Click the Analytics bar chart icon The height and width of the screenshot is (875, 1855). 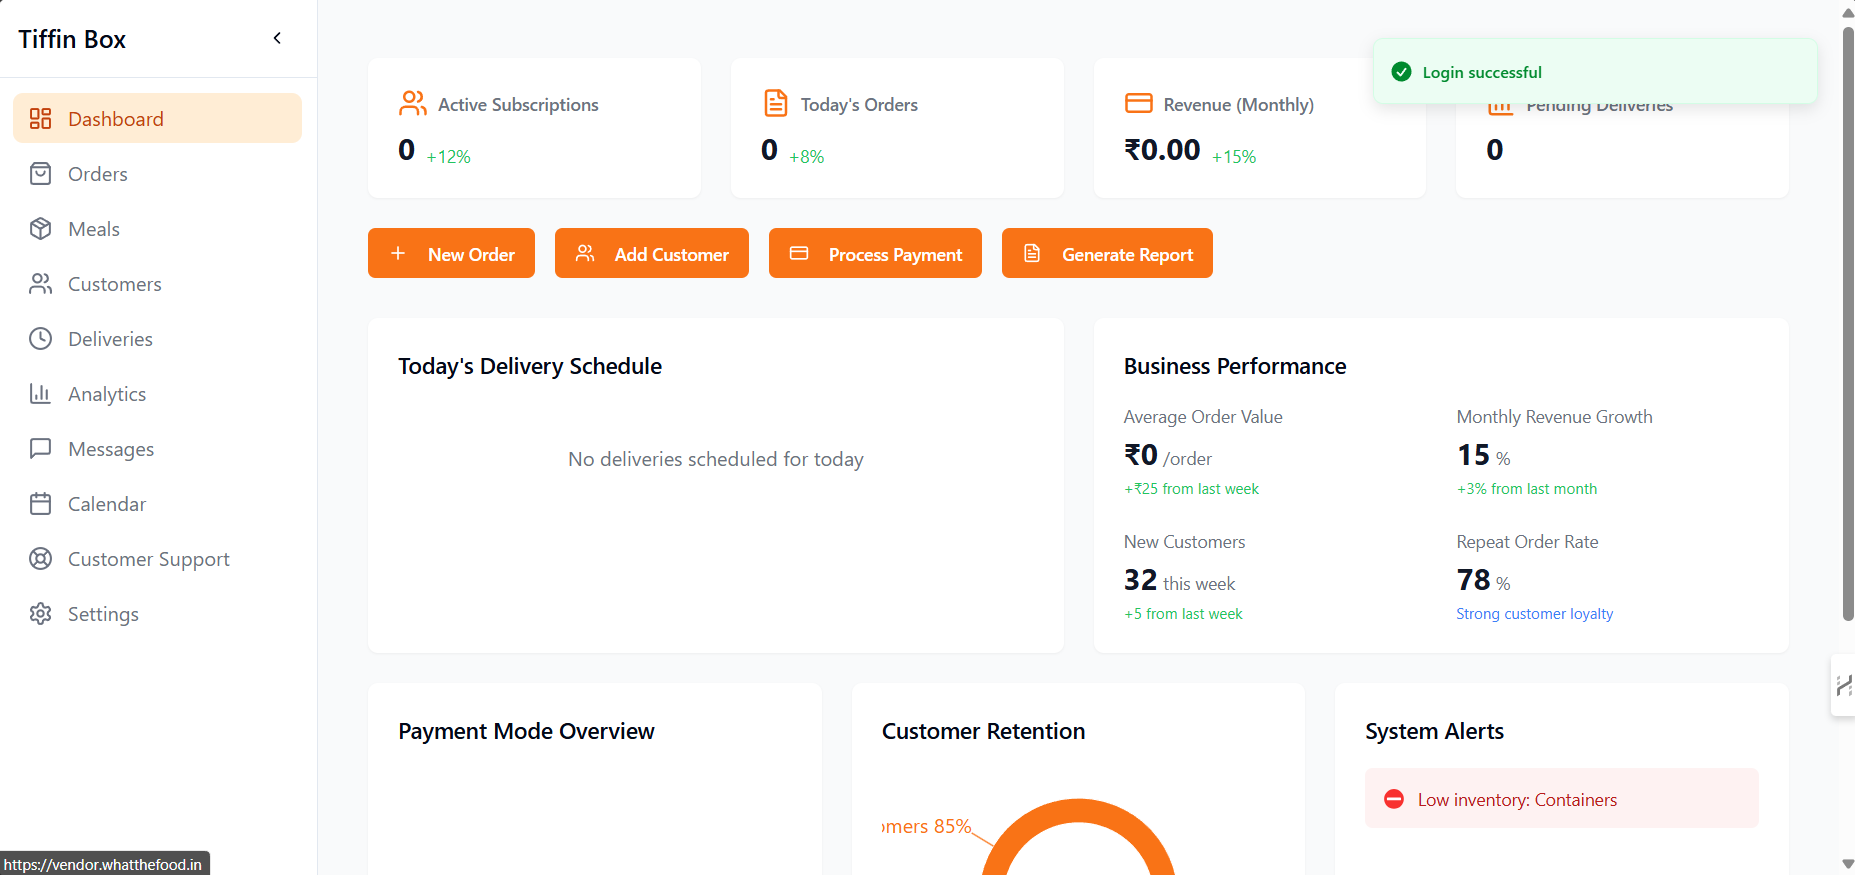pyautogui.click(x=40, y=394)
